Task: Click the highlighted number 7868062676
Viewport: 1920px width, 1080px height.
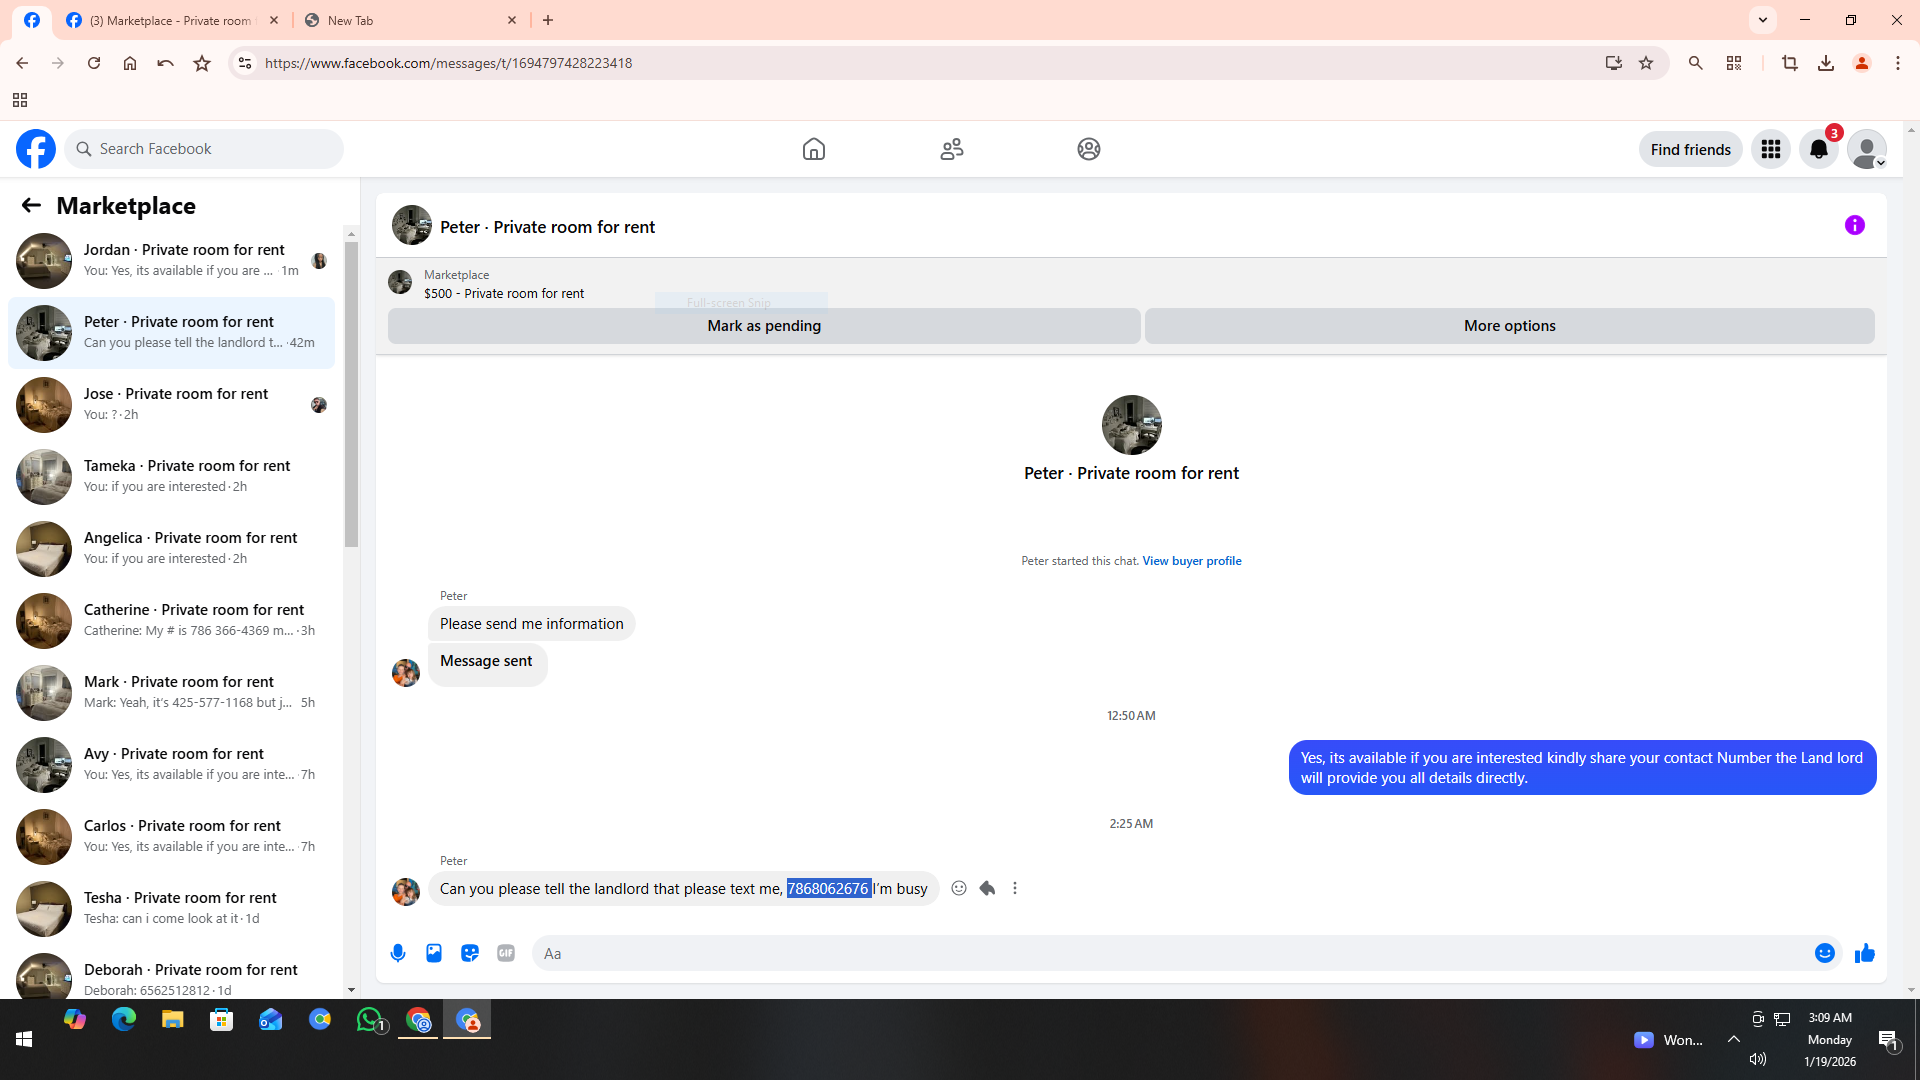Action: click(828, 888)
